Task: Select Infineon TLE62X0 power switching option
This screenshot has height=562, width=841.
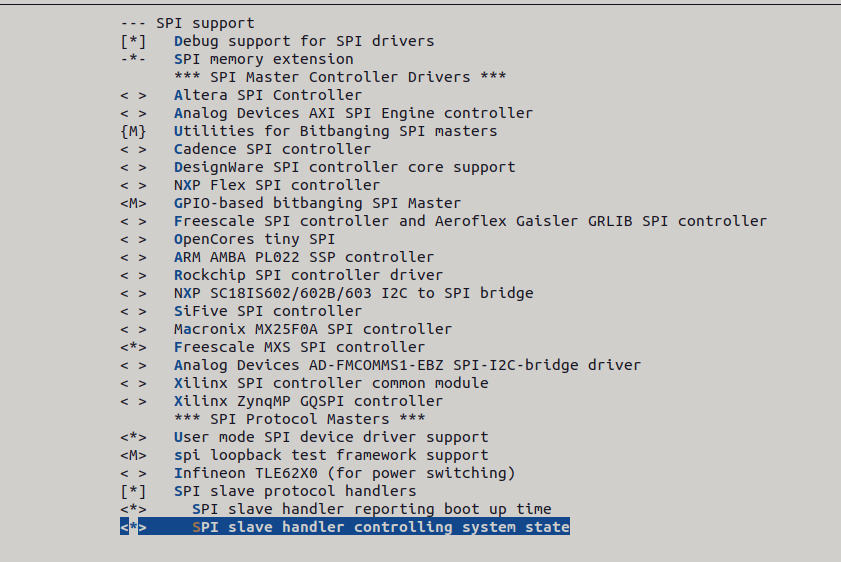Action: [344, 473]
